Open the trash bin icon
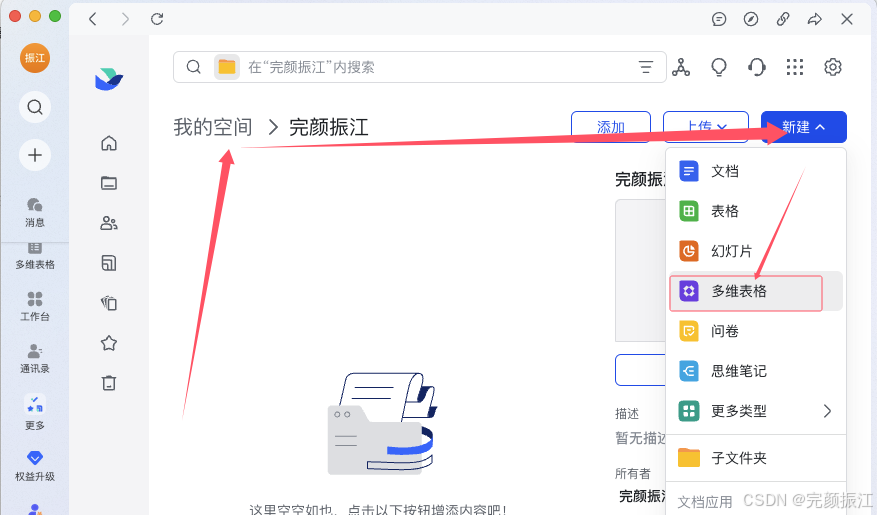 (109, 383)
